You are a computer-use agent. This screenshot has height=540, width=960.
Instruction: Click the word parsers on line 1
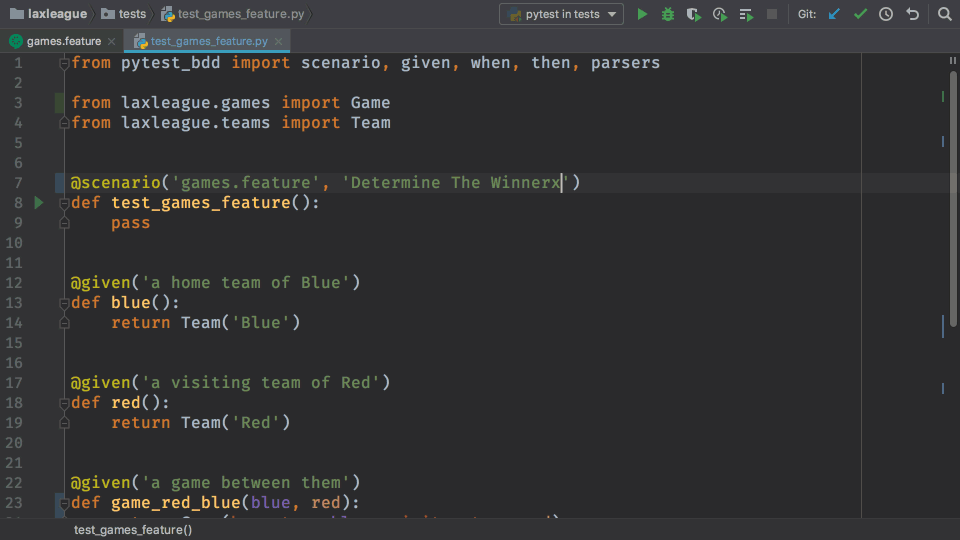pyautogui.click(x=625, y=63)
